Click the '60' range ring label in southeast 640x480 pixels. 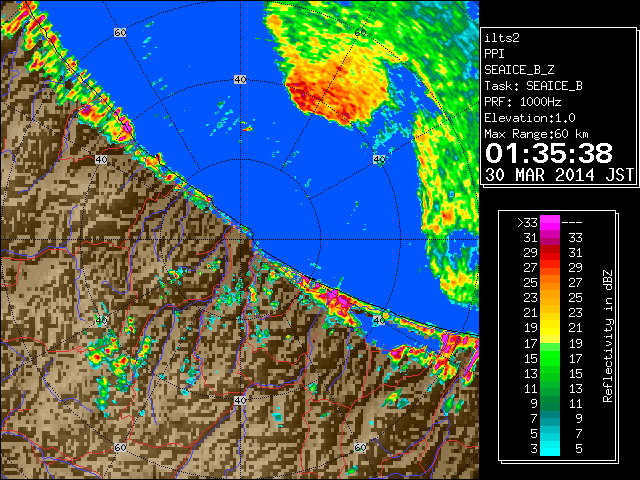pyautogui.click(x=360, y=447)
